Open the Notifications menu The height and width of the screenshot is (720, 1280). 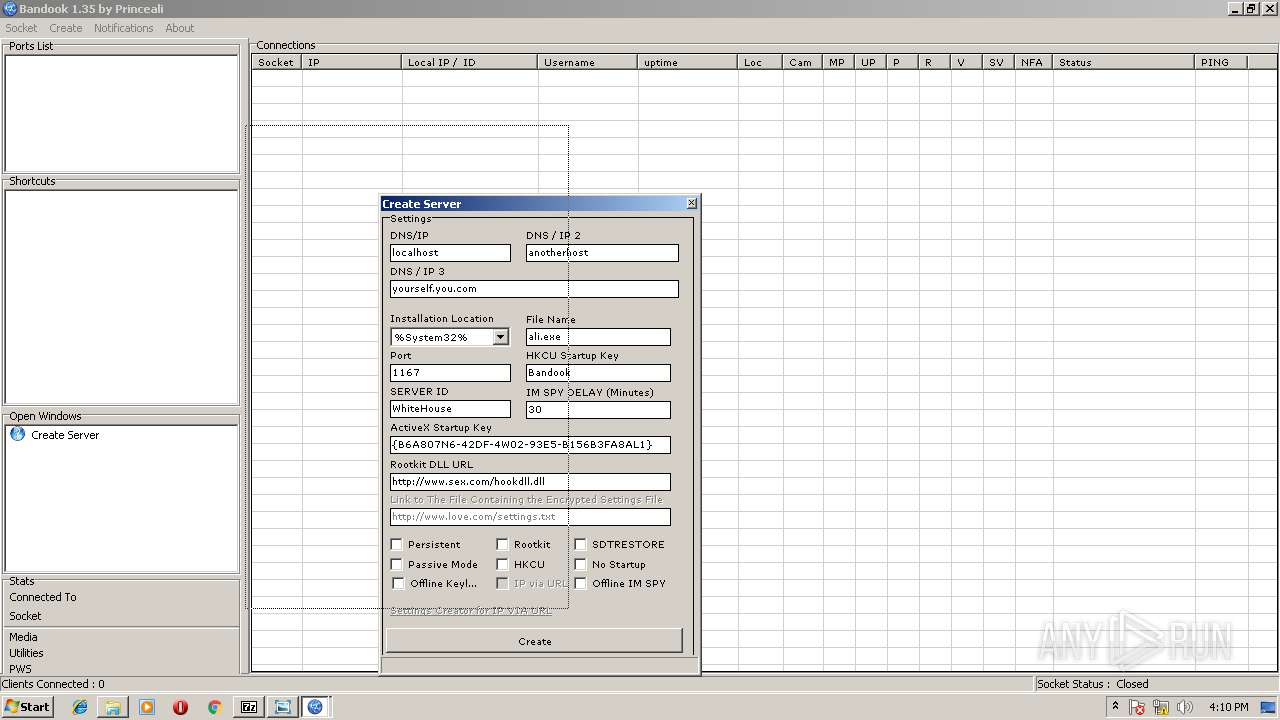point(124,28)
